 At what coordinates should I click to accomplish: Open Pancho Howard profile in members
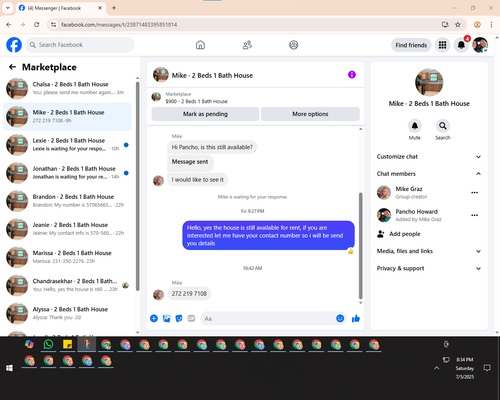[x=417, y=211]
